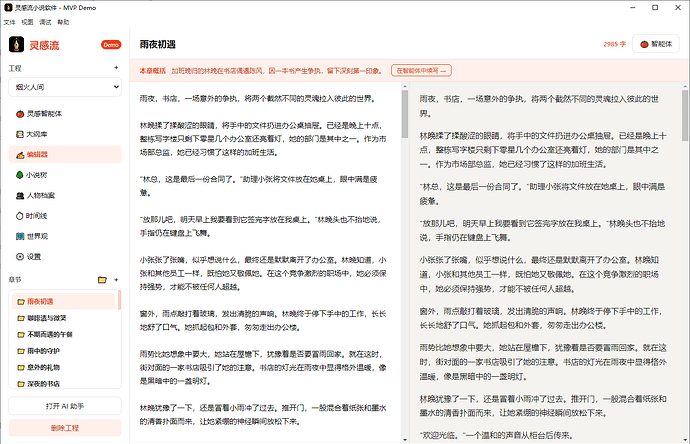Click the 本章概括 label

click(x=152, y=70)
